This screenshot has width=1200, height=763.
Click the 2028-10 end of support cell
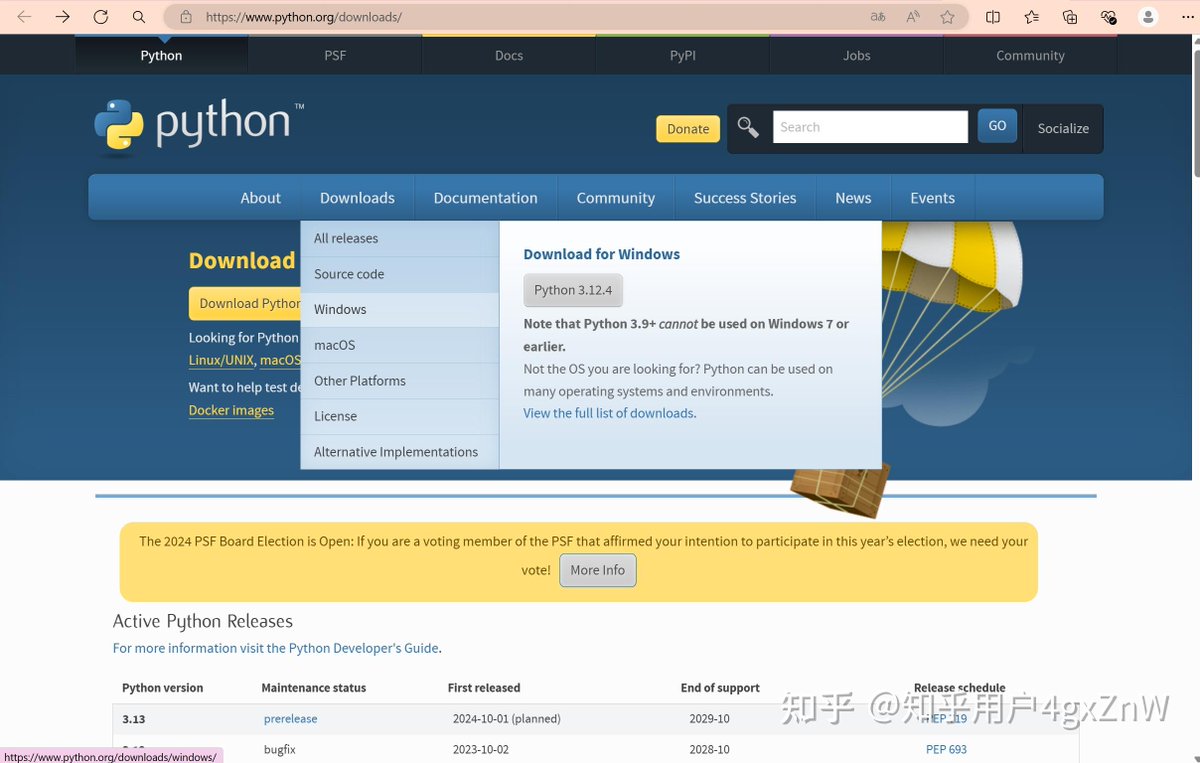point(709,749)
